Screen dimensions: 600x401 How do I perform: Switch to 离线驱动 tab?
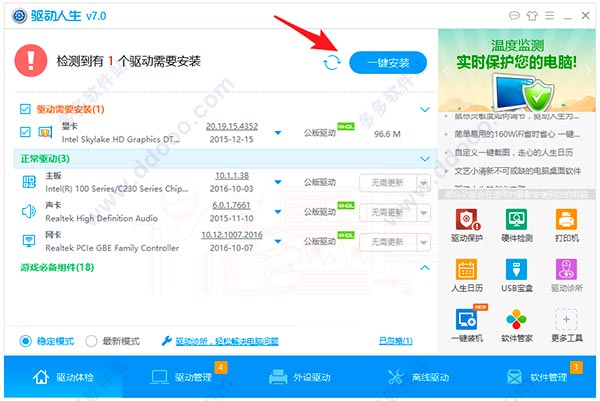pyautogui.click(x=418, y=377)
